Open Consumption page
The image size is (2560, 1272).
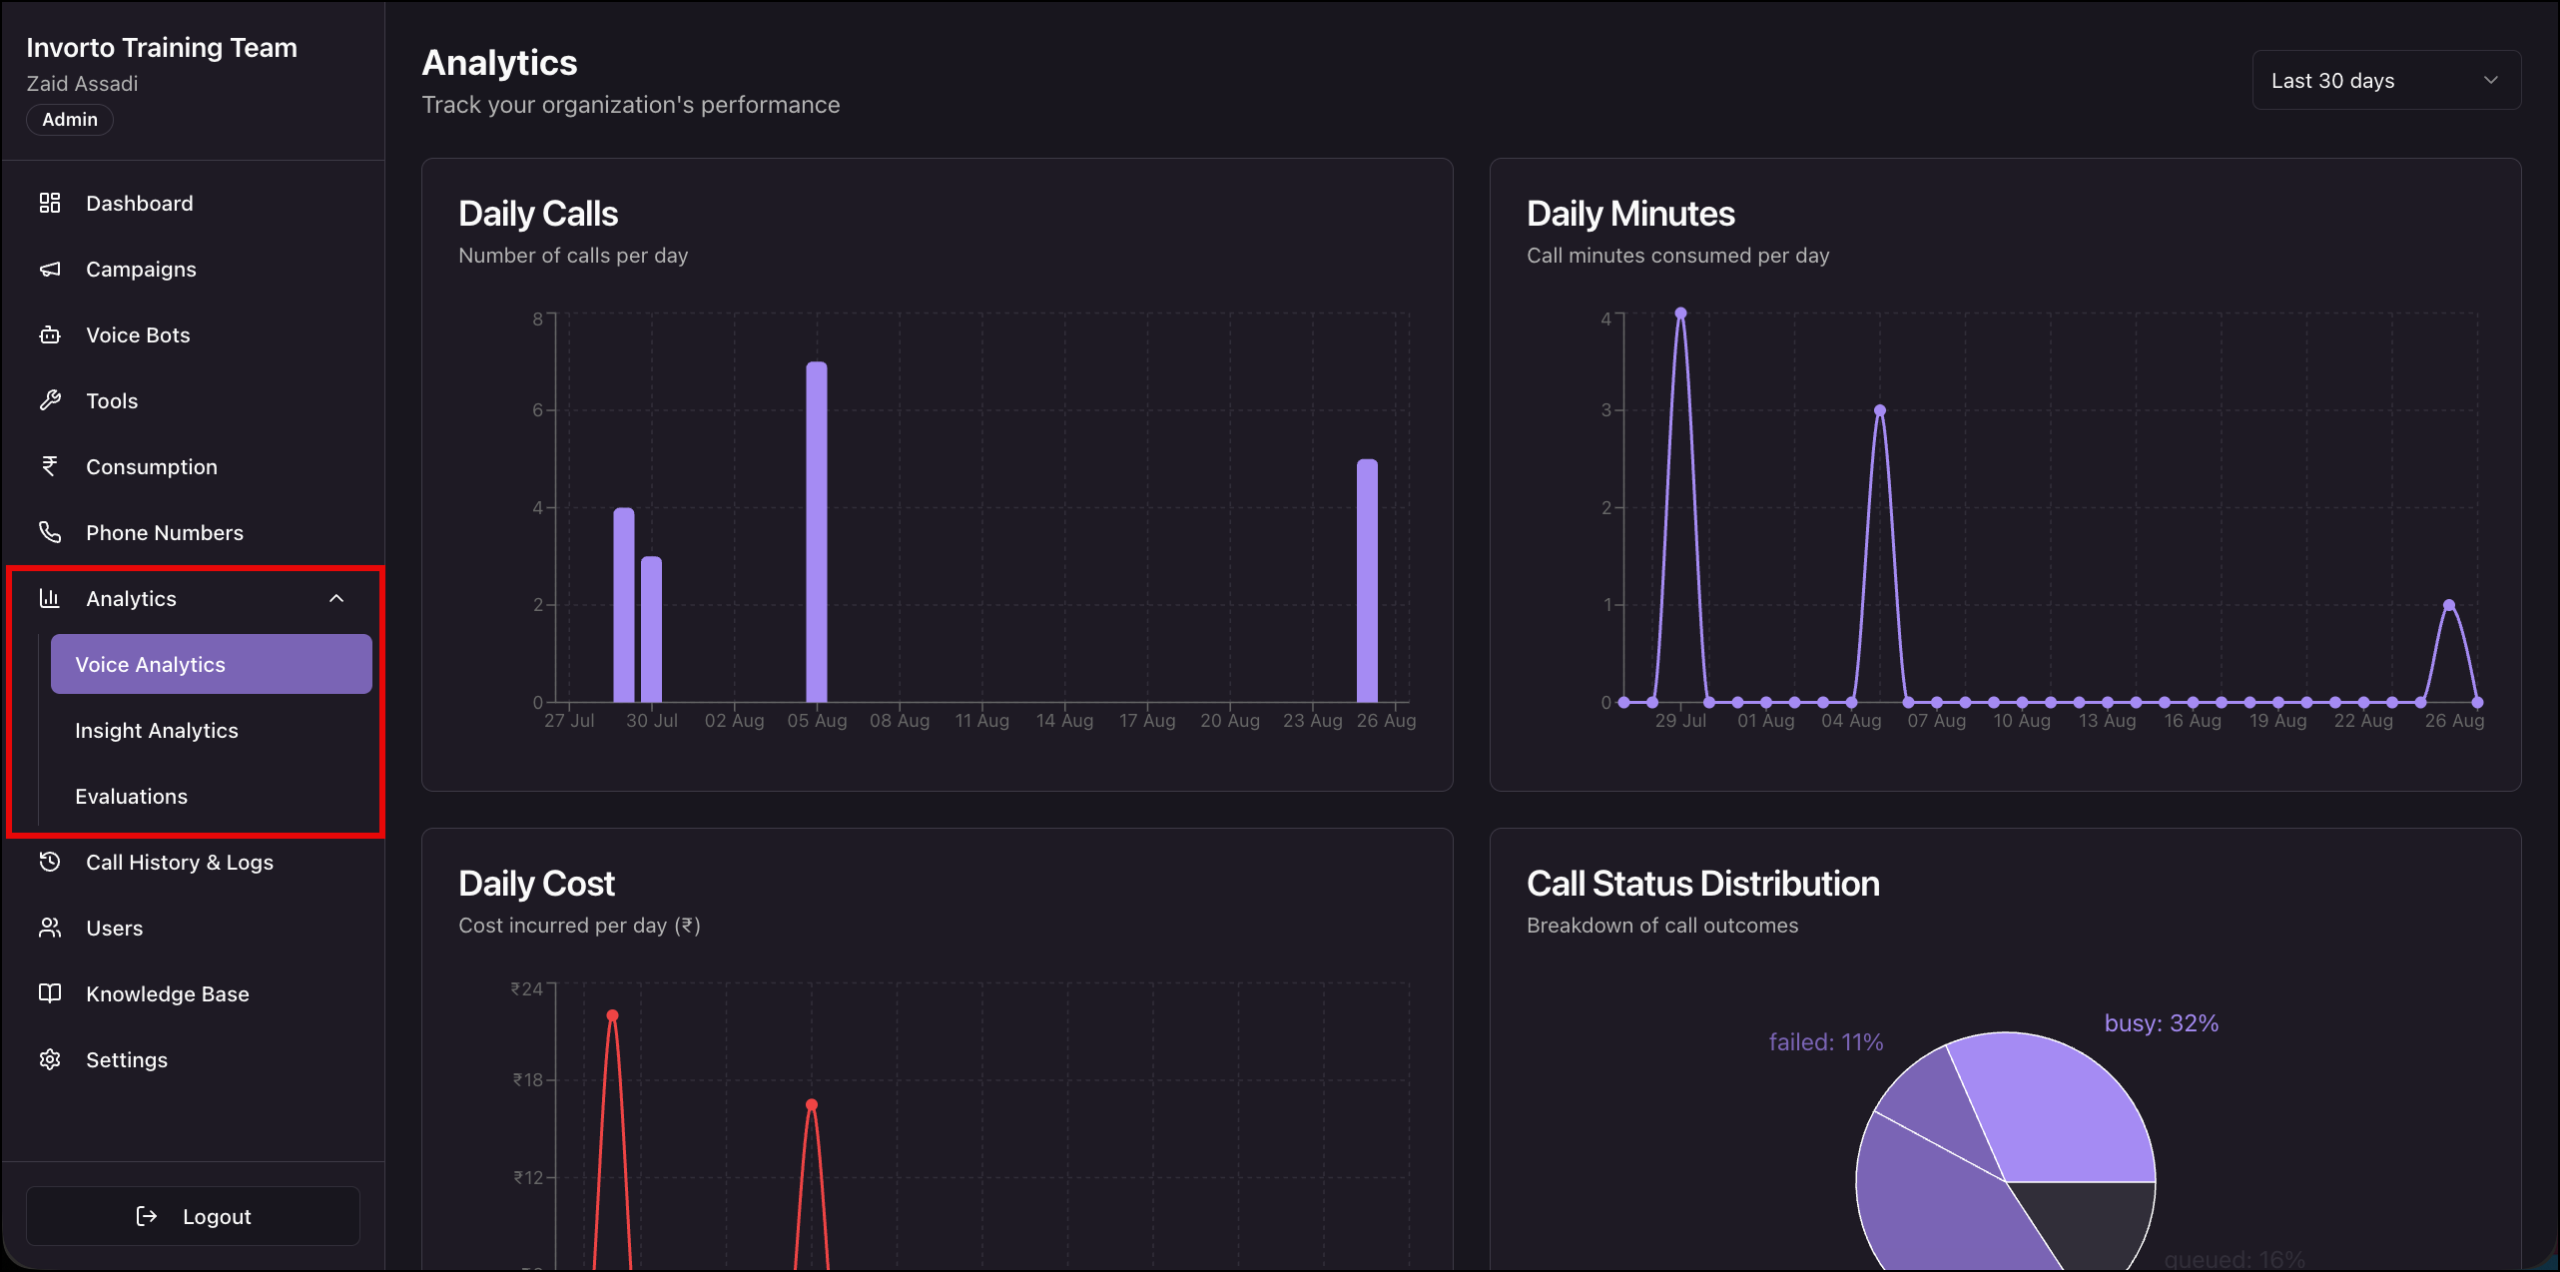pyautogui.click(x=193, y=466)
